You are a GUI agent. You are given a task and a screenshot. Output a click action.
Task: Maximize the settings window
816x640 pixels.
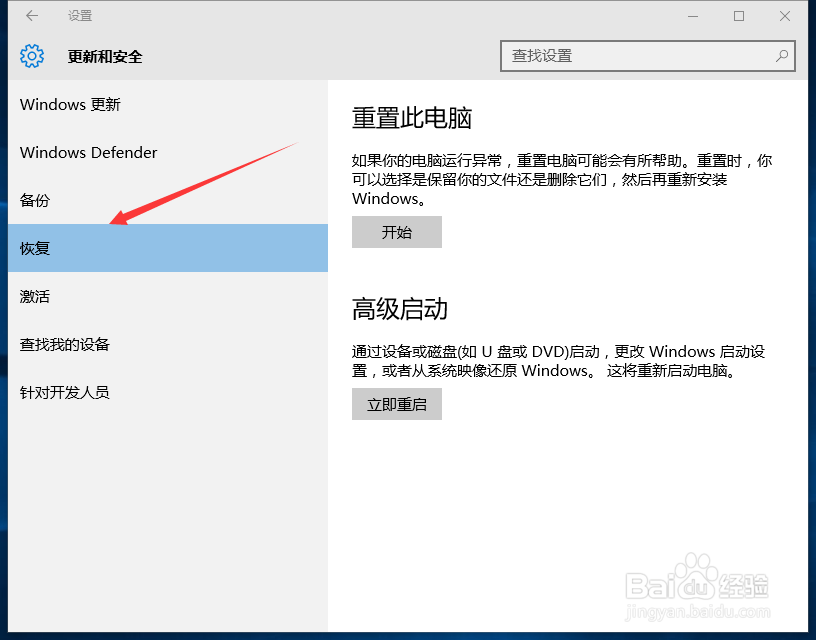738,16
